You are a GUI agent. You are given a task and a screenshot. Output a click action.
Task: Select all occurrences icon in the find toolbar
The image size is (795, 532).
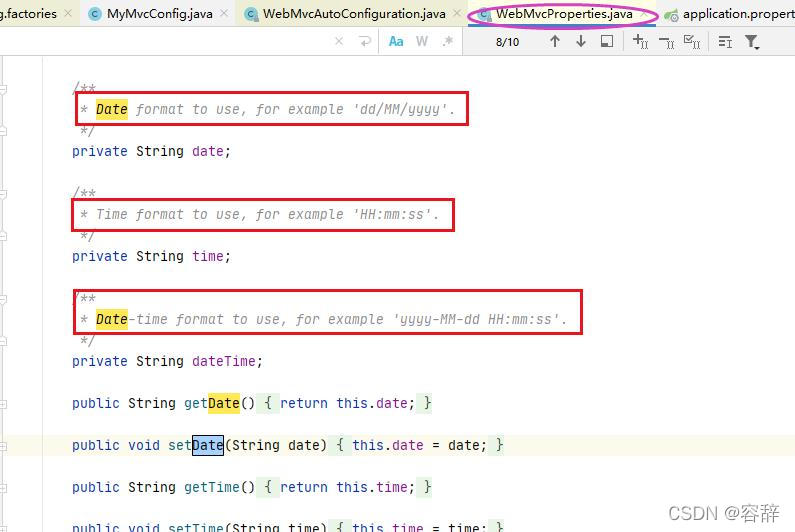point(692,42)
